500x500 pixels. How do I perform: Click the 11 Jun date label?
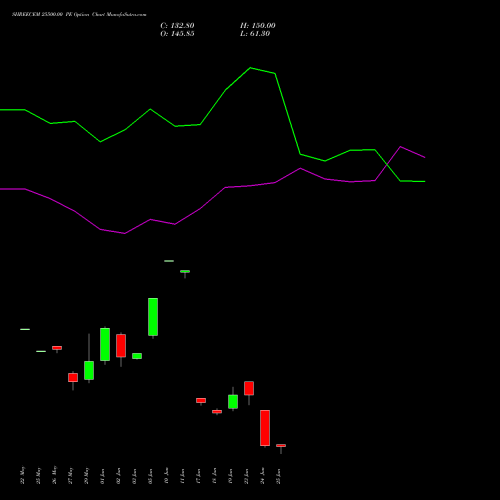pos(182,476)
